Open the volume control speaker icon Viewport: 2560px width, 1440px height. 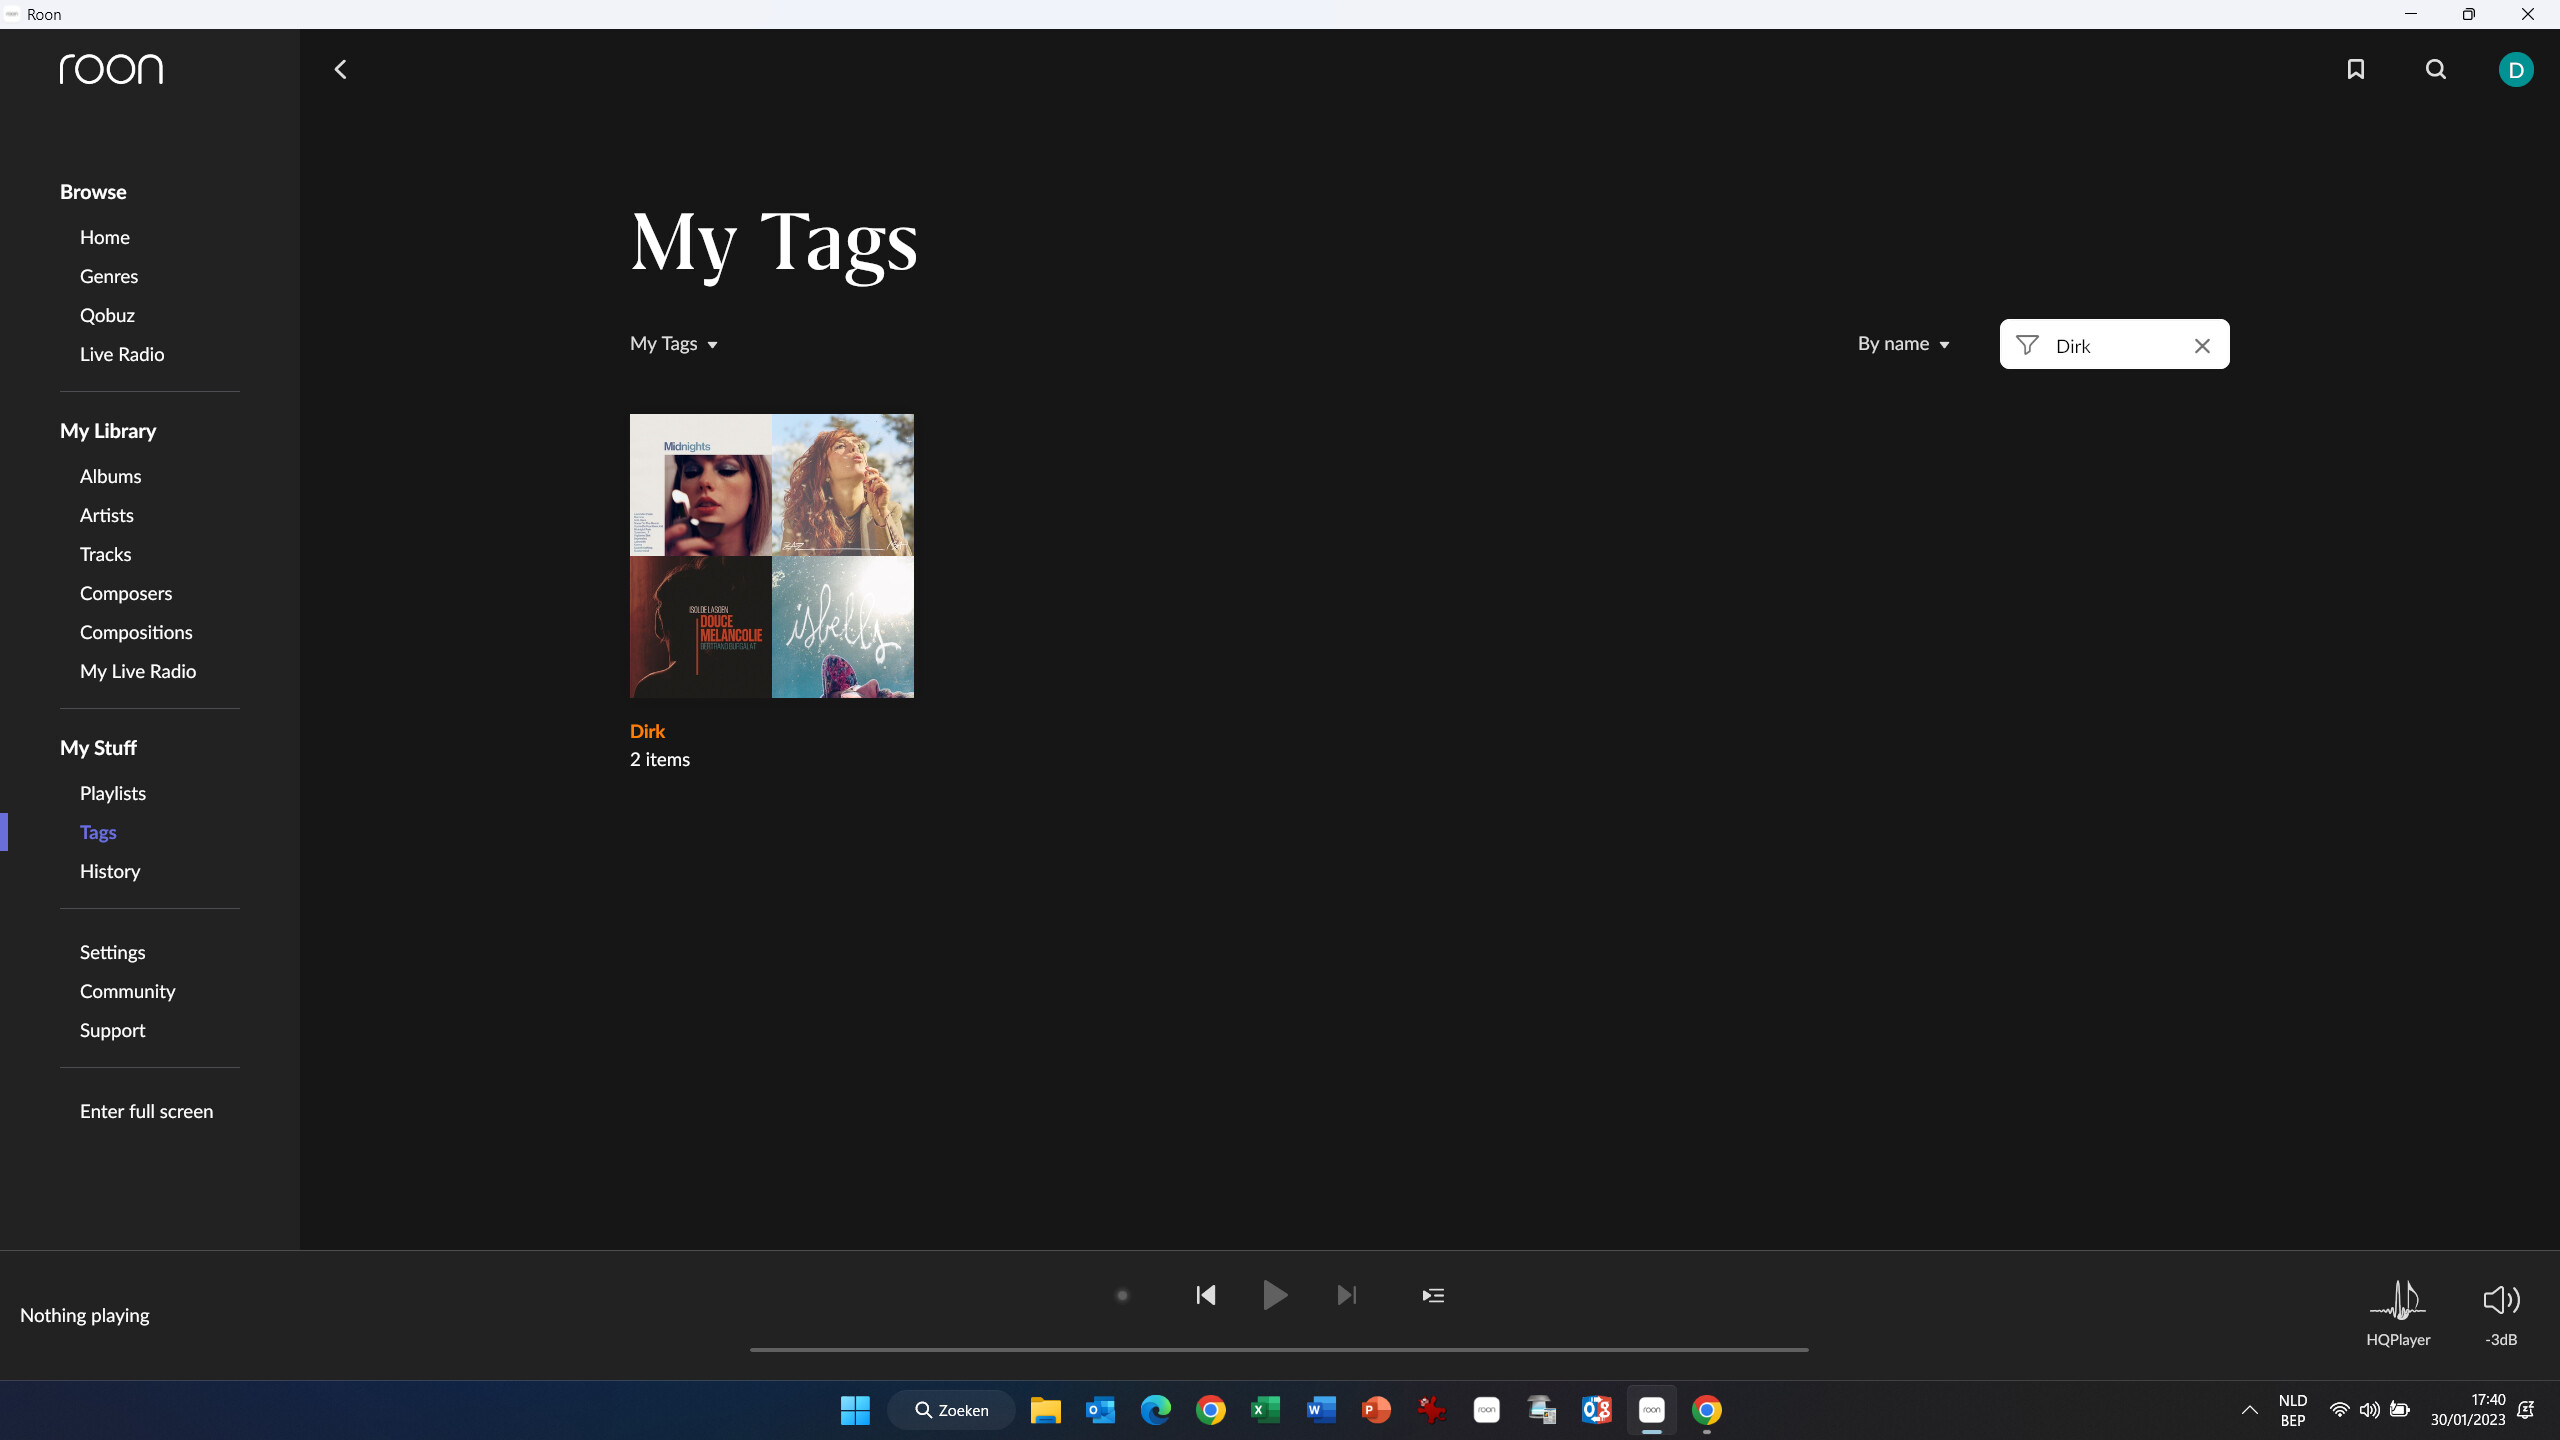(x=2500, y=1300)
